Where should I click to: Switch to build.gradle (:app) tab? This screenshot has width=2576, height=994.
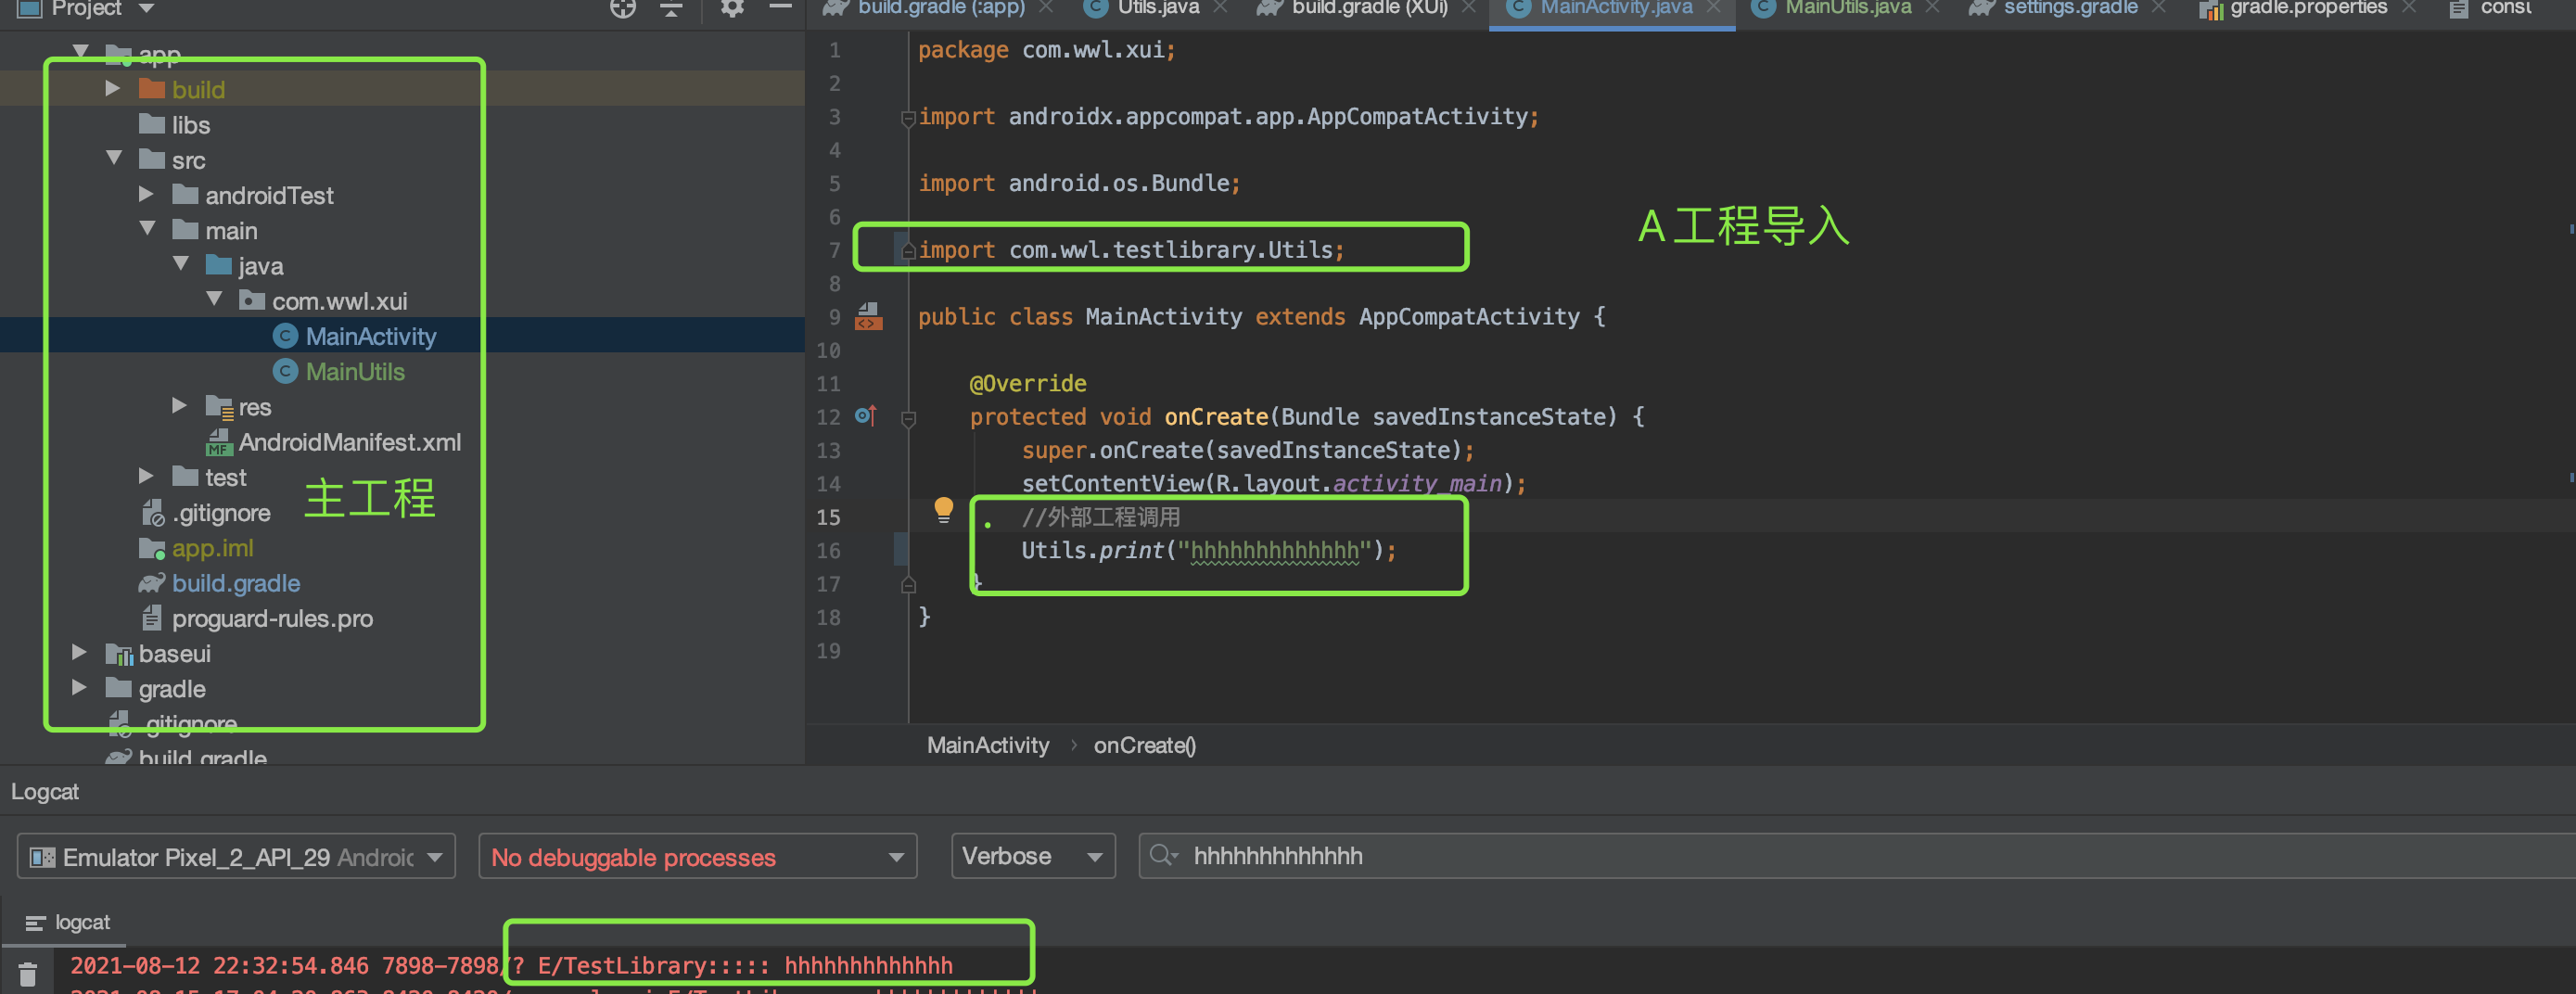(x=940, y=8)
